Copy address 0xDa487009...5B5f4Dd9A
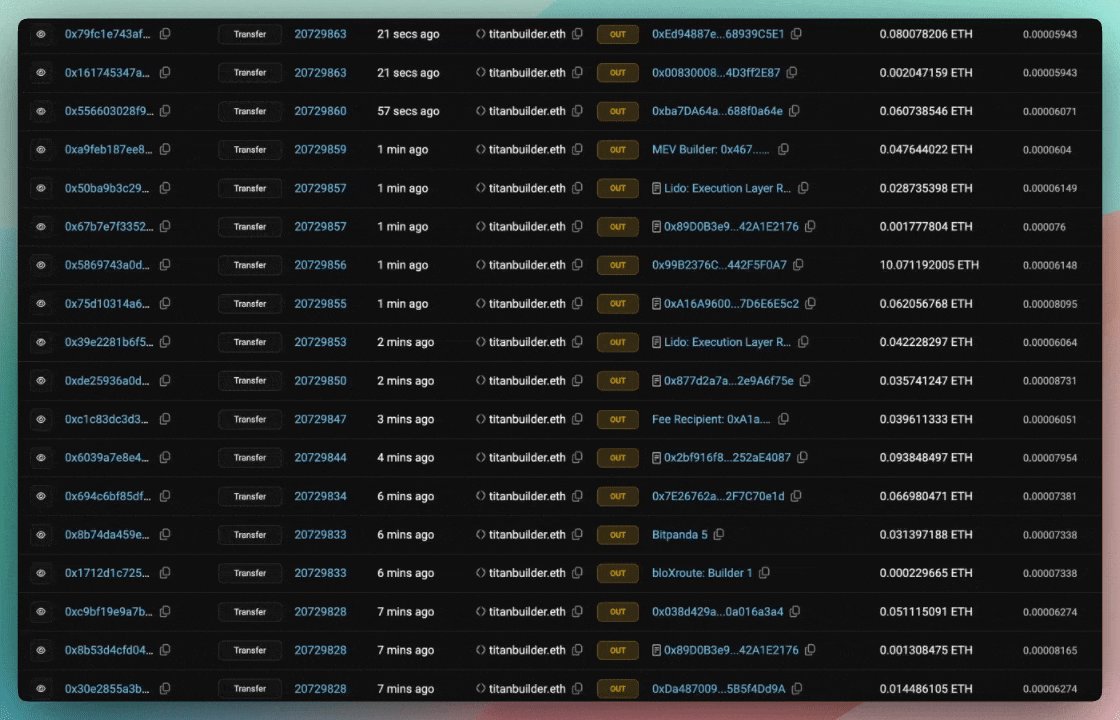Viewport: 1120px width, 720px height. coord(797,689)
